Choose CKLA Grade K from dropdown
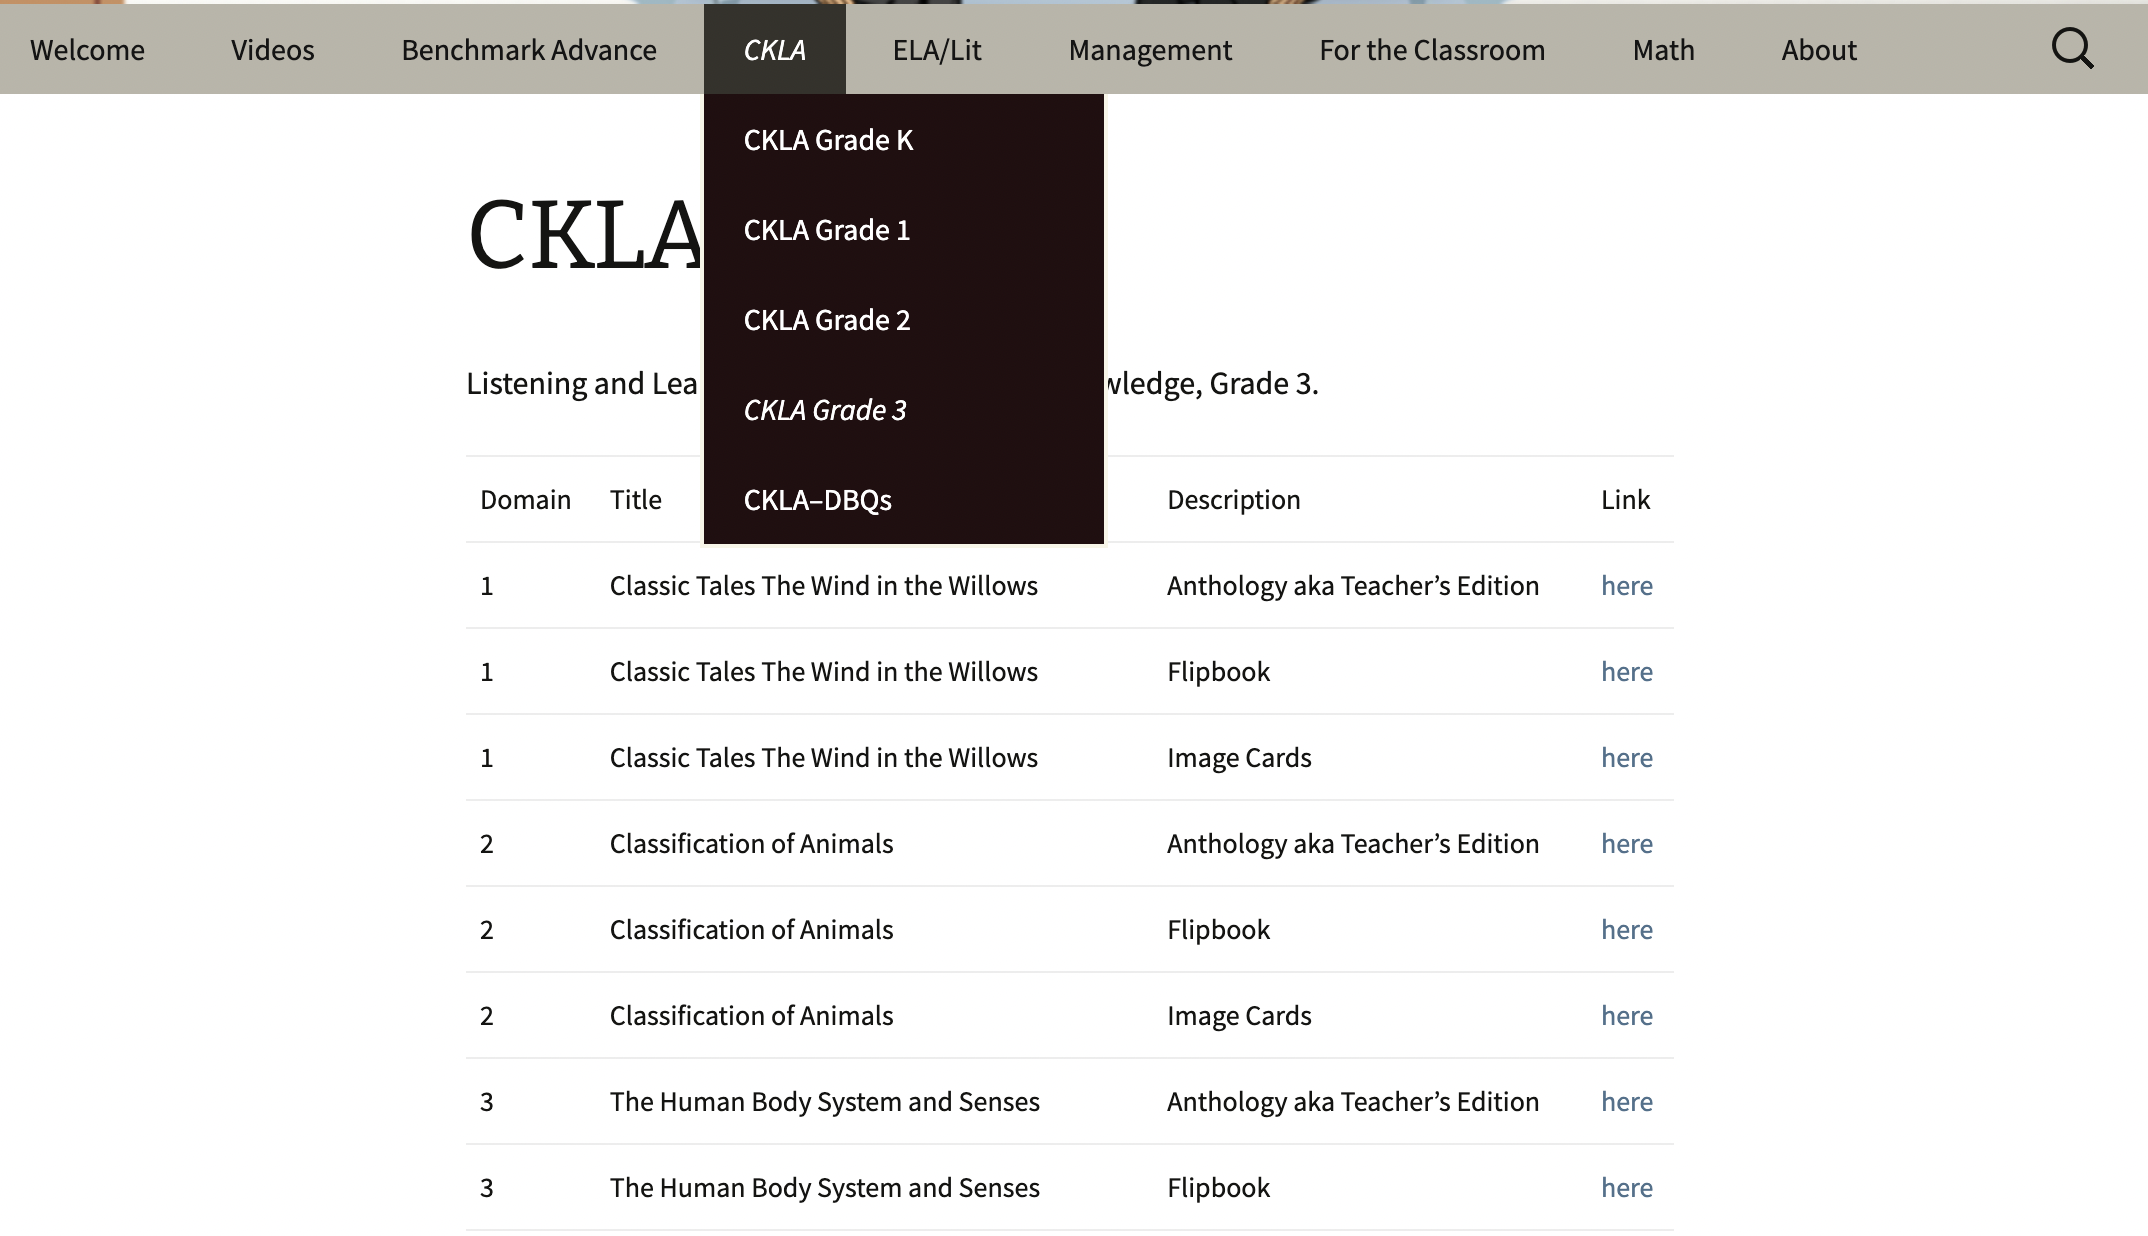The image size is (2148, 1236). [828, 140]
